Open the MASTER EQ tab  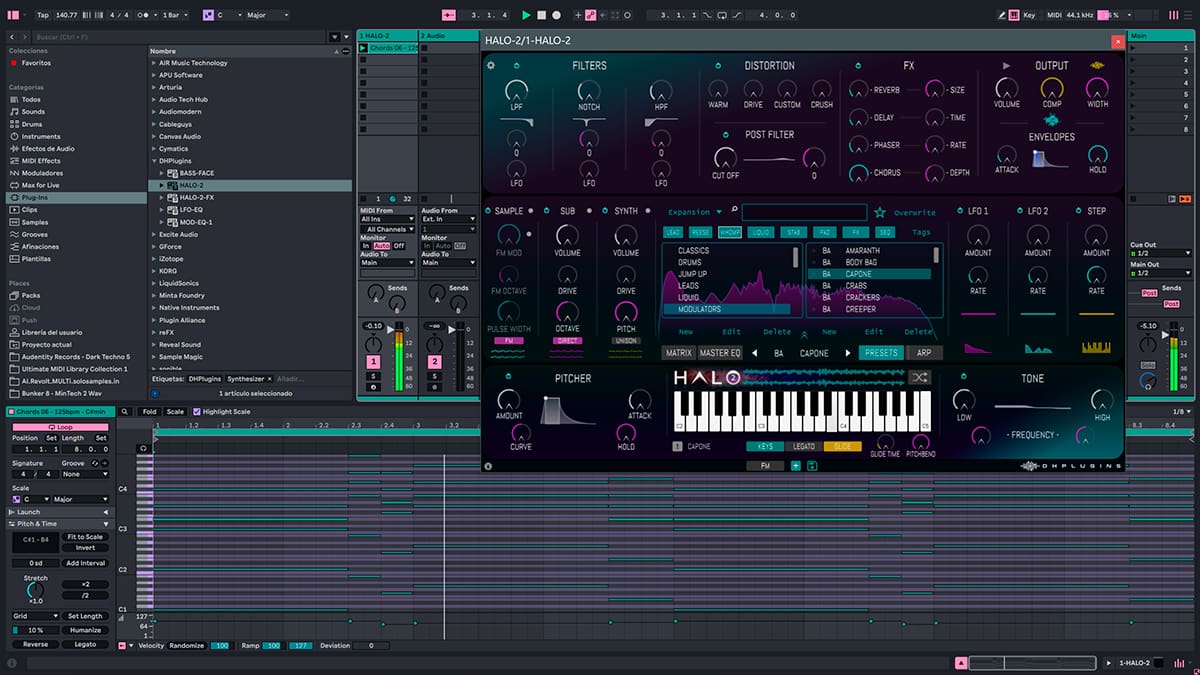720,353
